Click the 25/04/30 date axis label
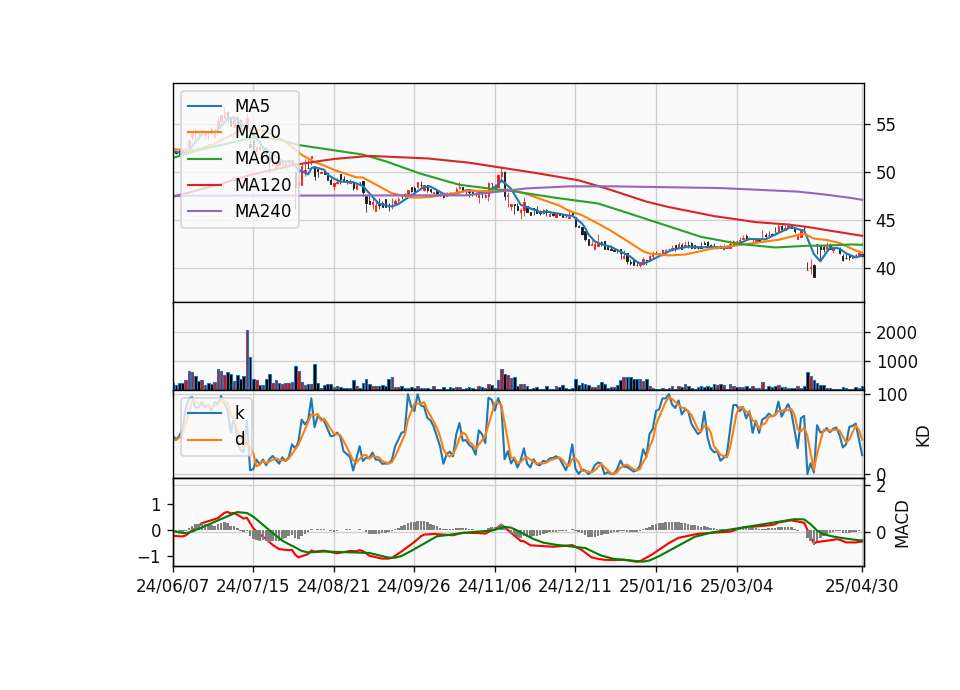 coord(861,586)
